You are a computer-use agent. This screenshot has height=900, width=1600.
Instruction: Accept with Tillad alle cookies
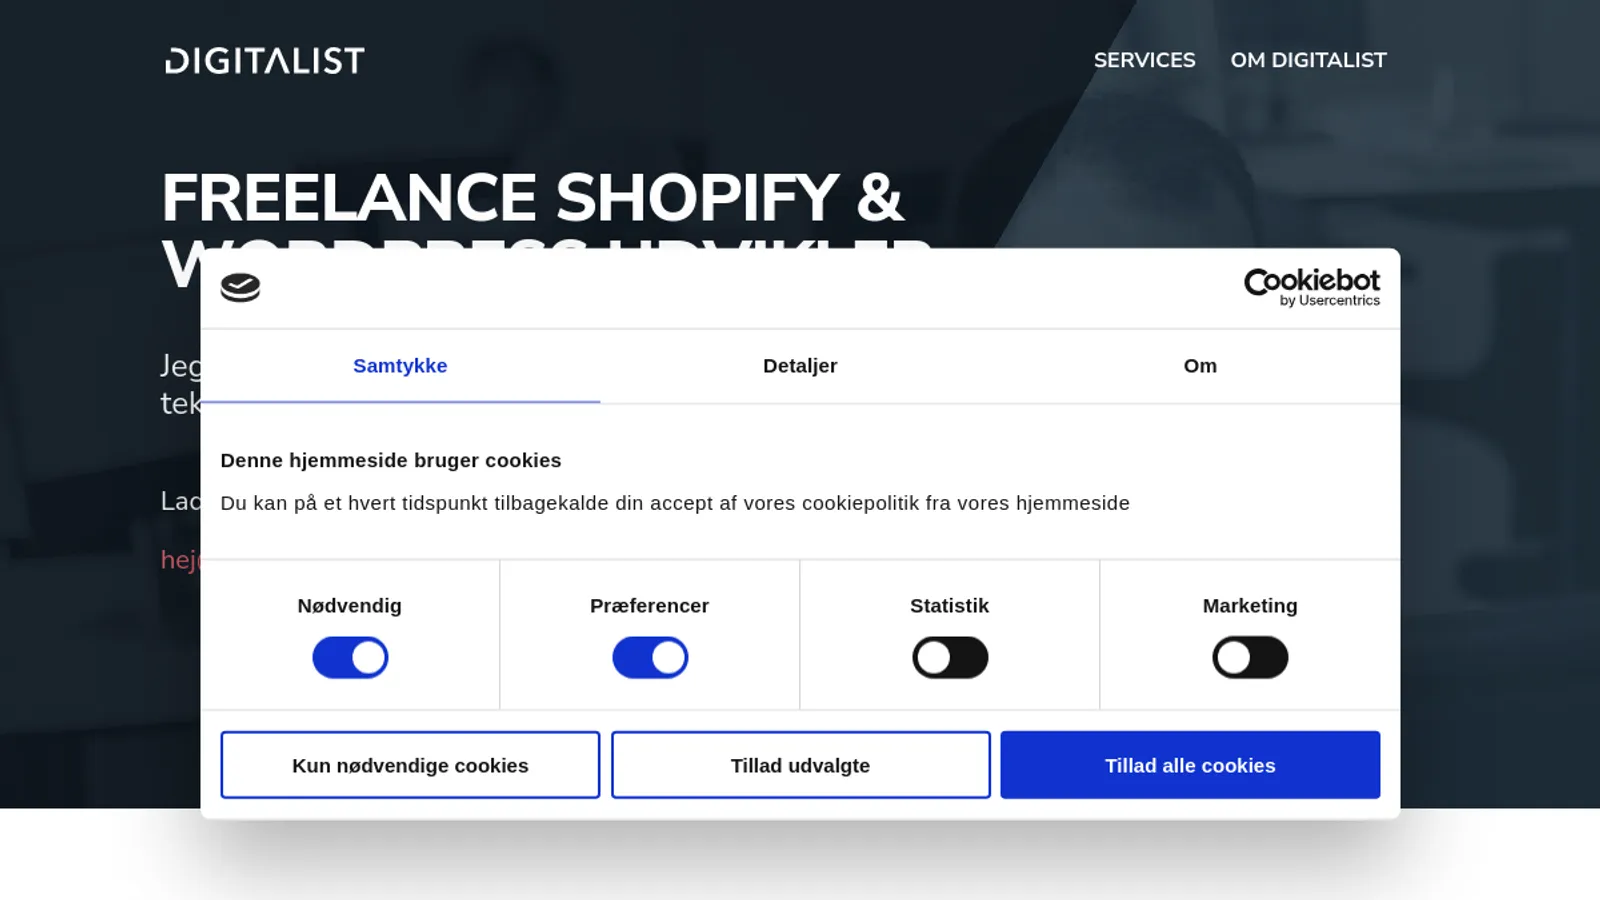click(1190, 765)
